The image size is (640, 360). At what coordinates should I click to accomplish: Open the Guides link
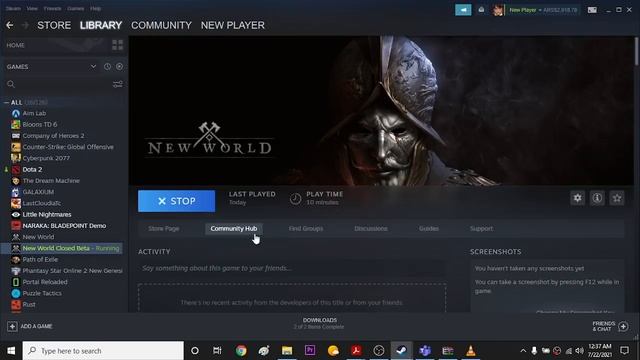point(429,229)
